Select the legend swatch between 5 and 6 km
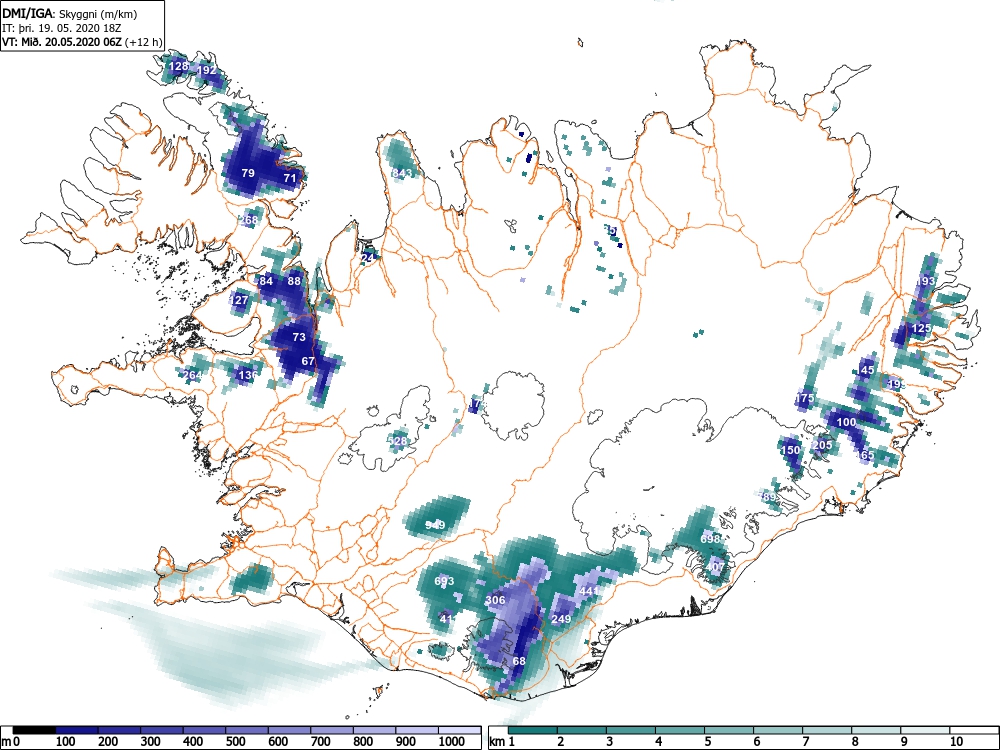This screenshot has width=1000, height=750. 729,730
